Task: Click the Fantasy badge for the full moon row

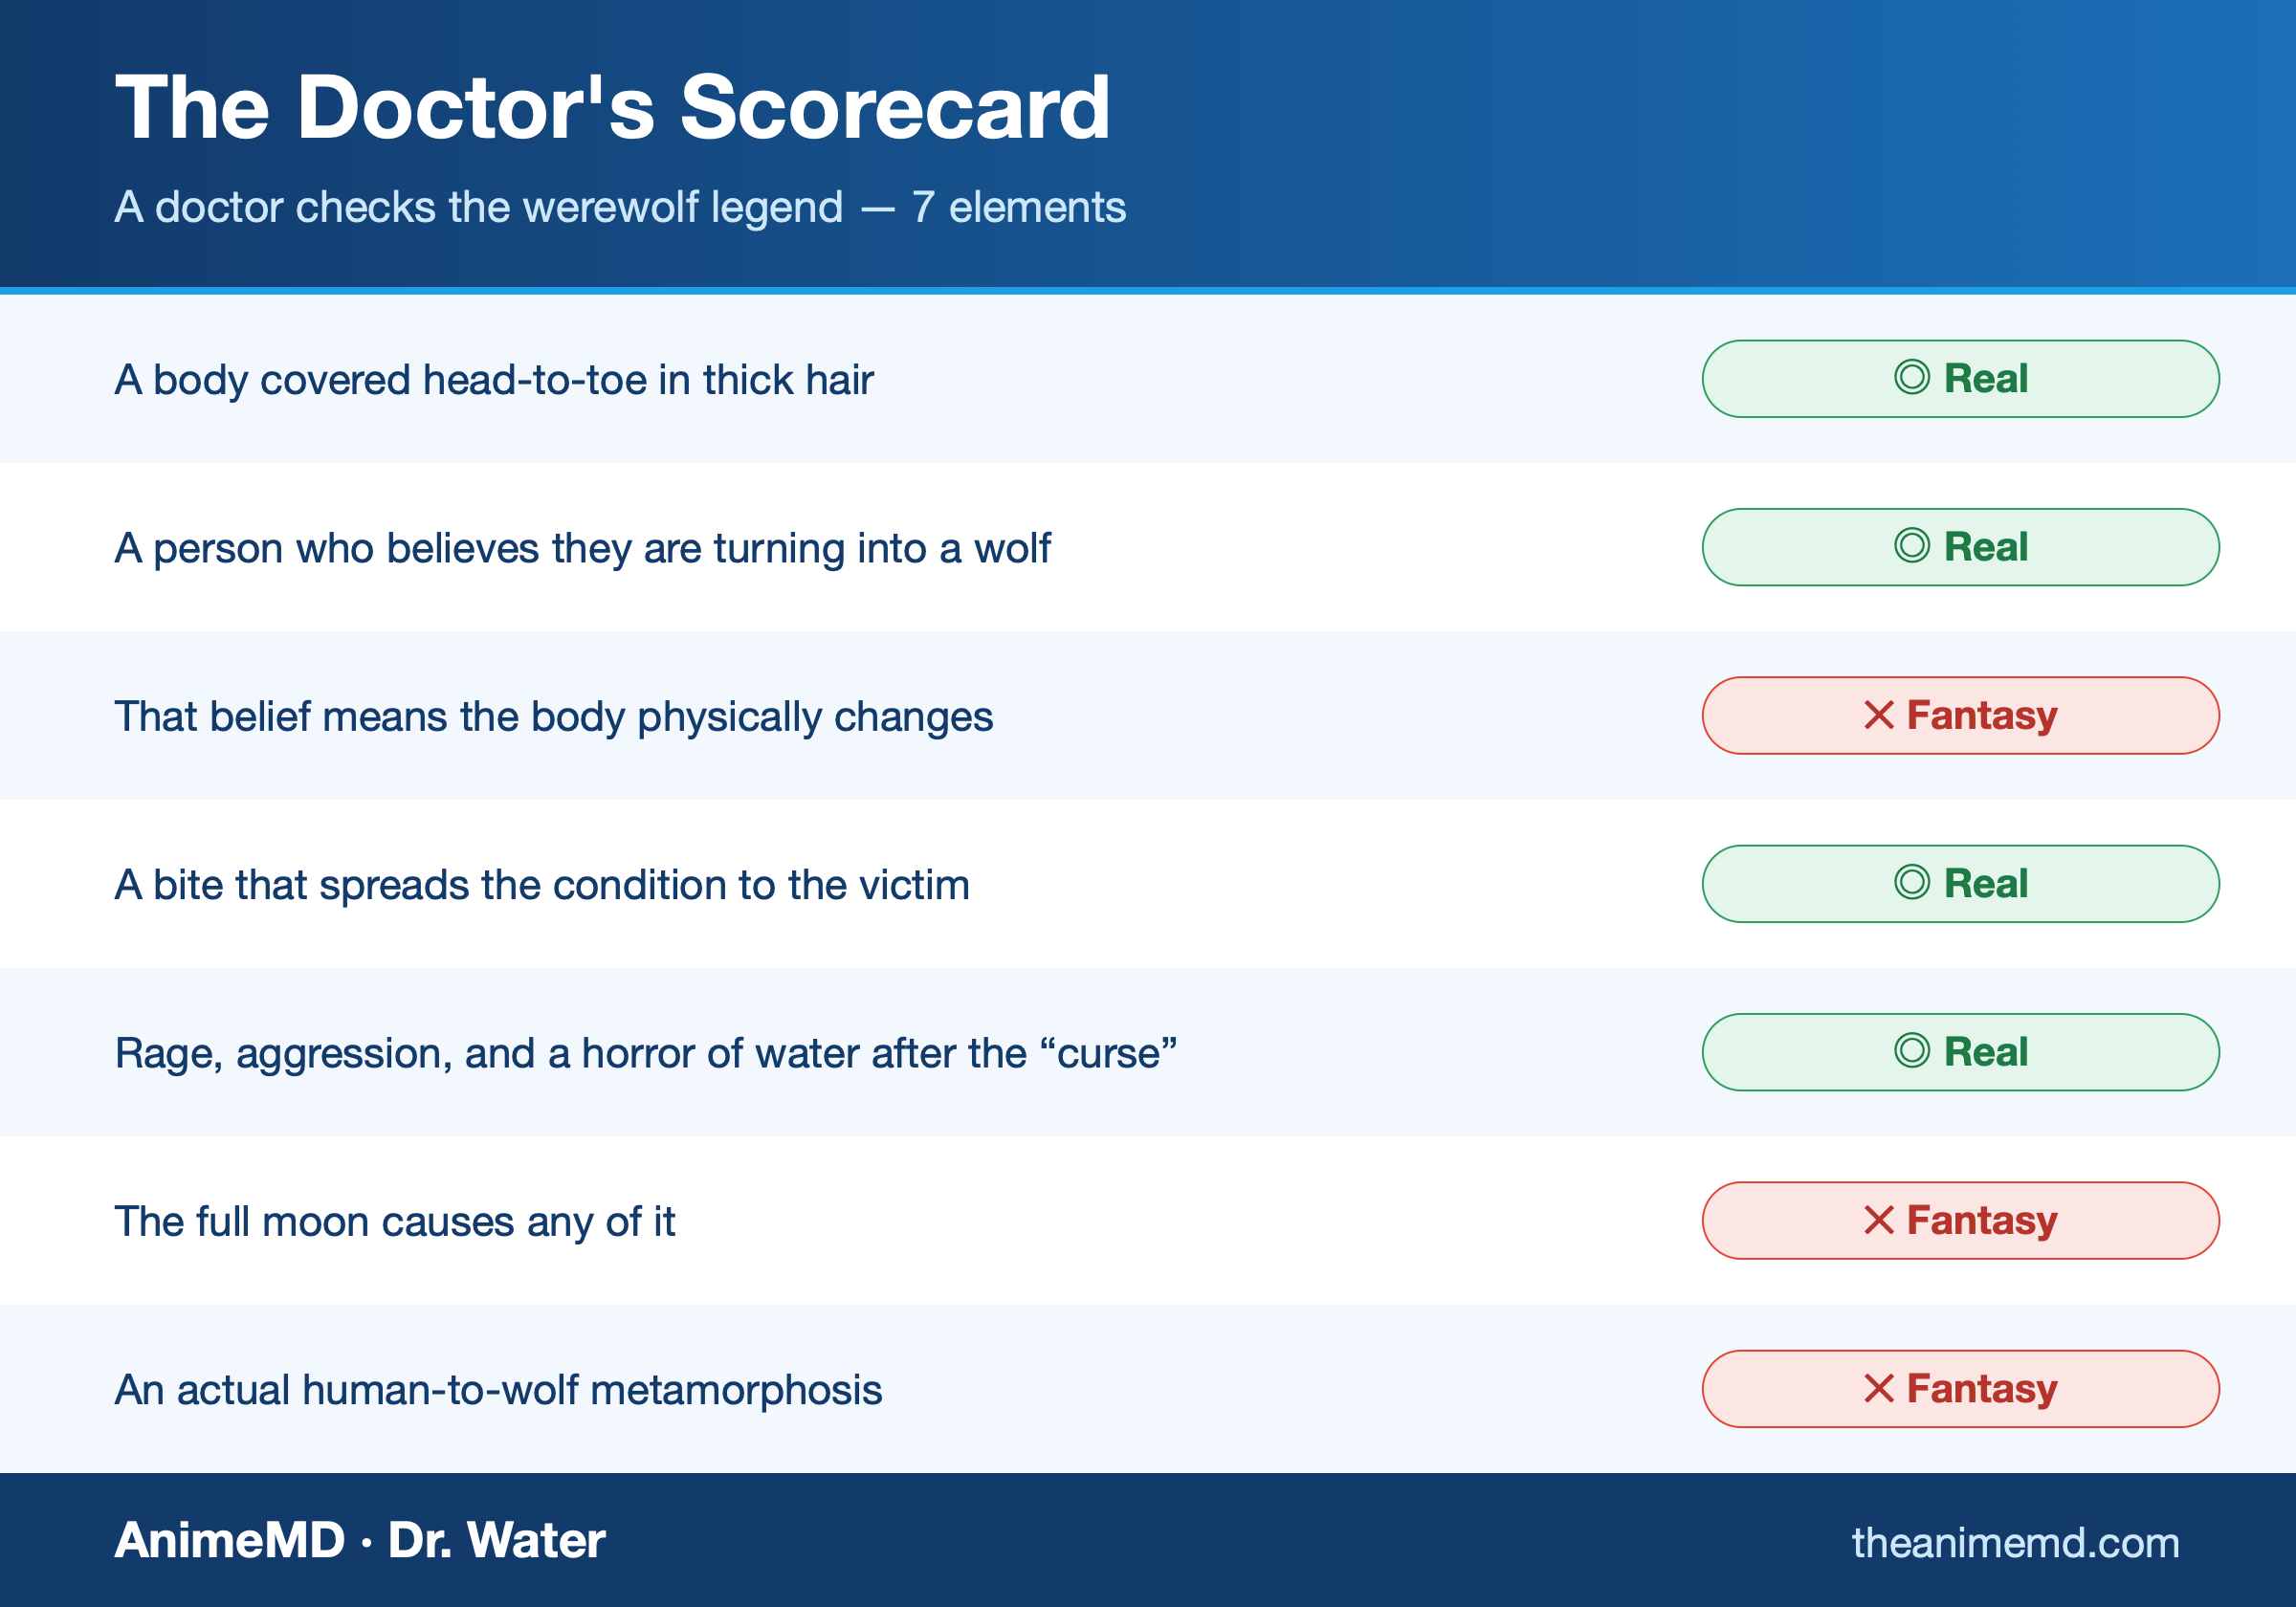Action: coord(1960,1220)
